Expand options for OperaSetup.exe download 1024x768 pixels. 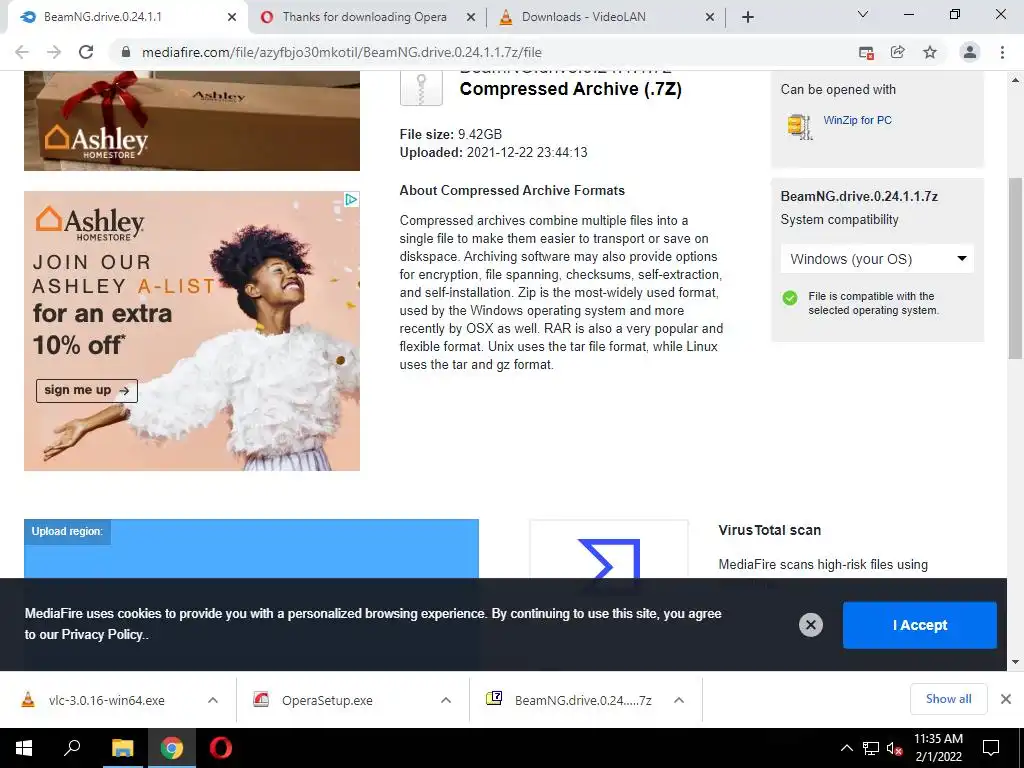446,700
